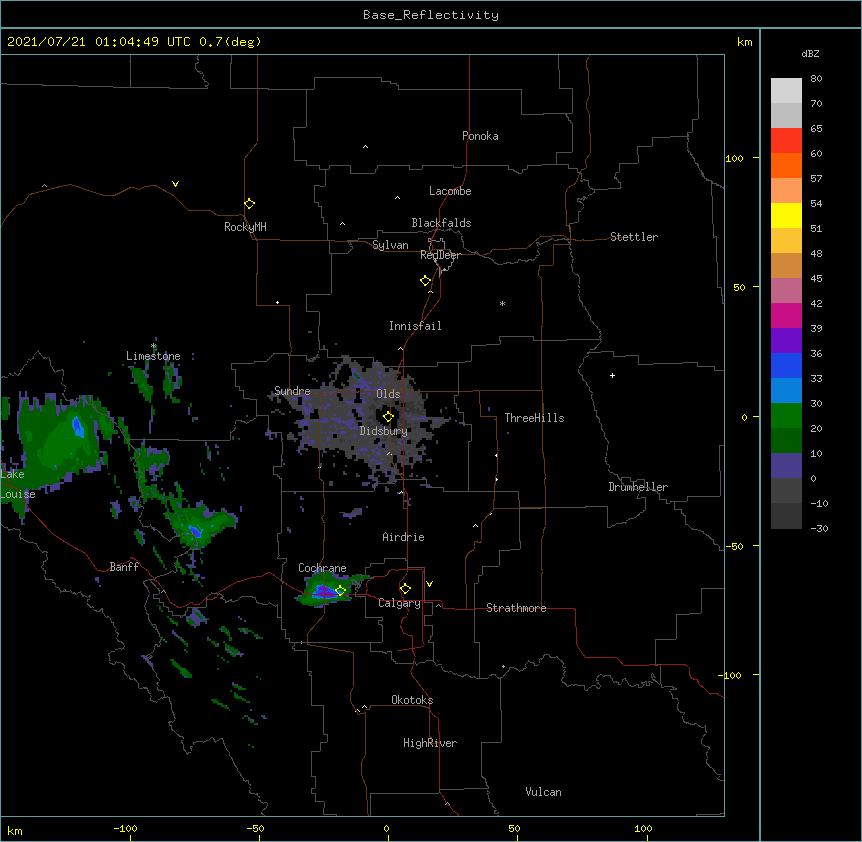
Task: Click the Strathmore city label
Action: click(x=516, y=608)
